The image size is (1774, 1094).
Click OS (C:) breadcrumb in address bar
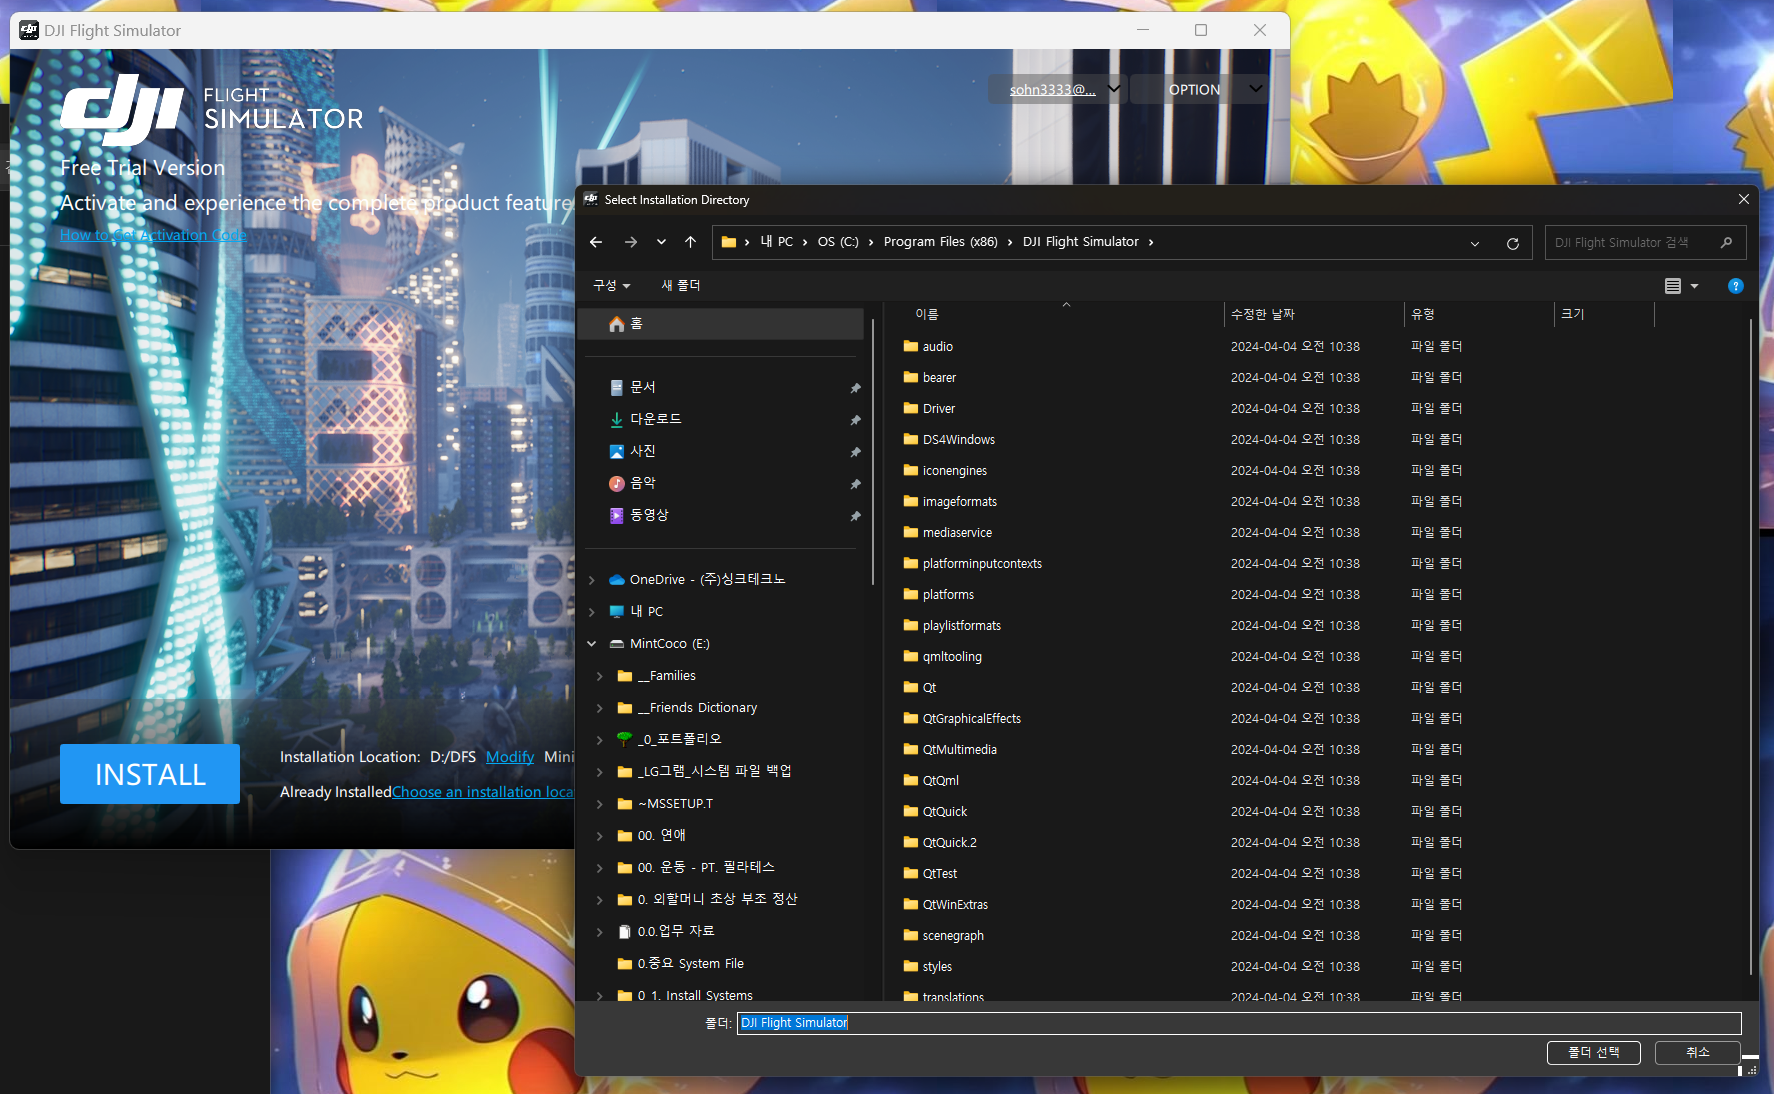pos(838,242)
